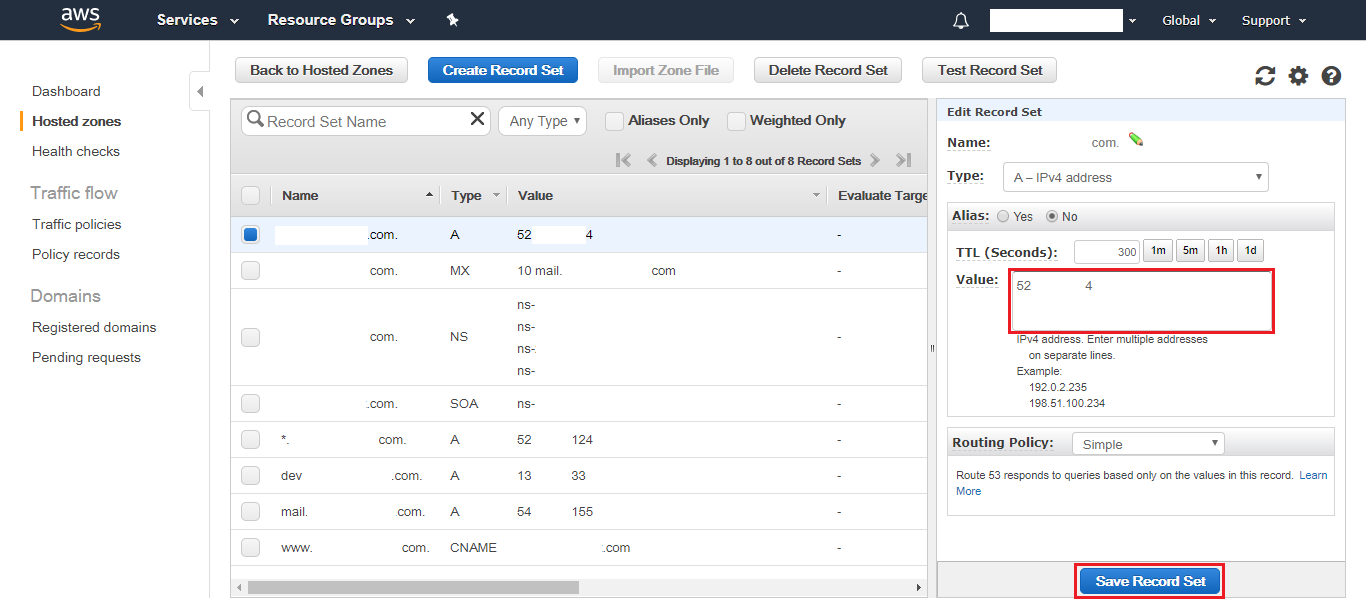
Task: Select Yes for Alias option
Action: tap(1003, 216)
